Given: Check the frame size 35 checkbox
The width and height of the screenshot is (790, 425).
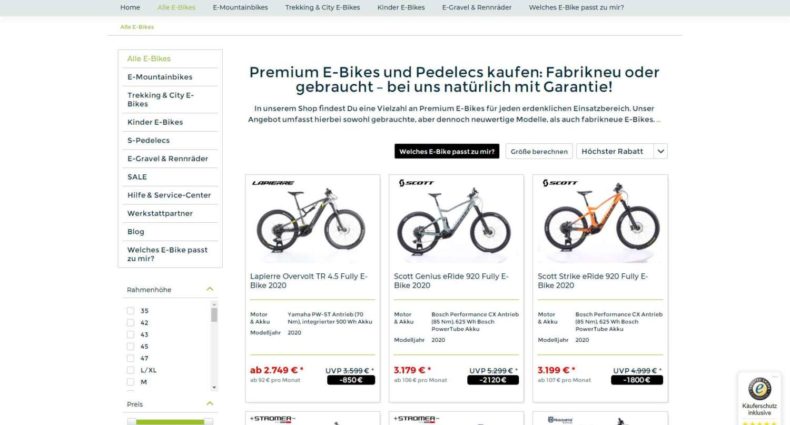Looking at the screenshot, I should tap(130, 311).
